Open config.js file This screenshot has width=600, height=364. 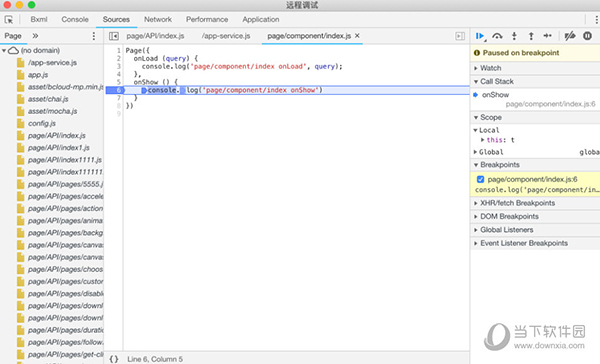(x=42, y=124)
